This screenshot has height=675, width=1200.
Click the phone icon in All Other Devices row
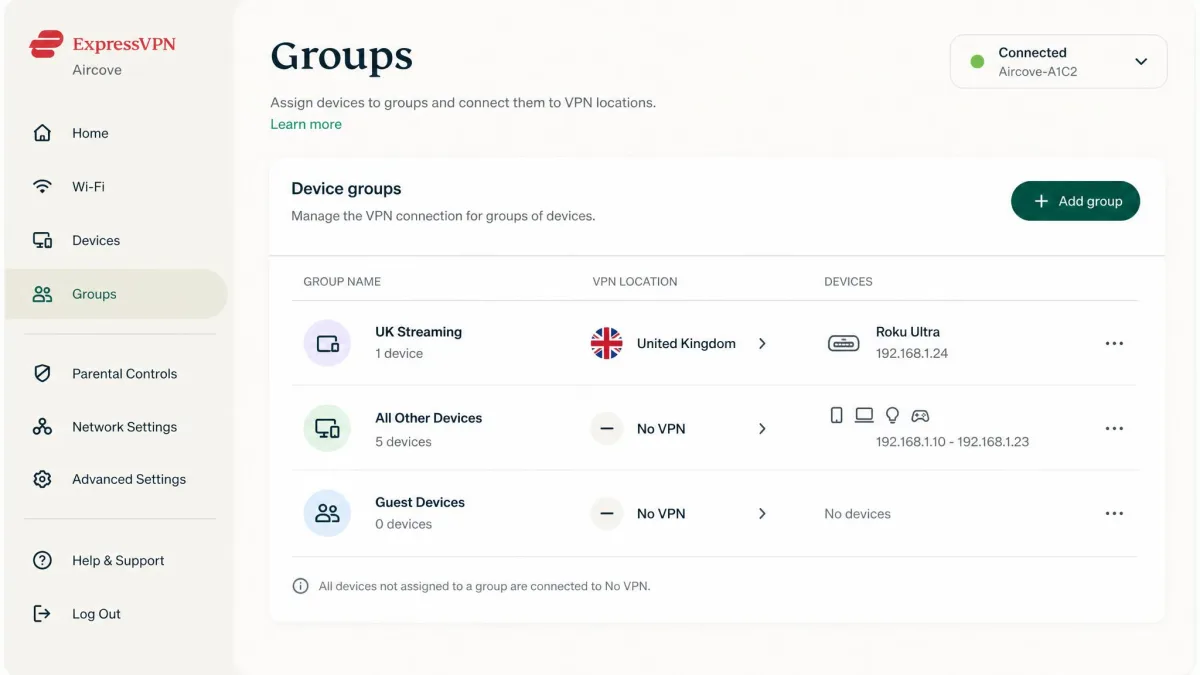point(836,415)
